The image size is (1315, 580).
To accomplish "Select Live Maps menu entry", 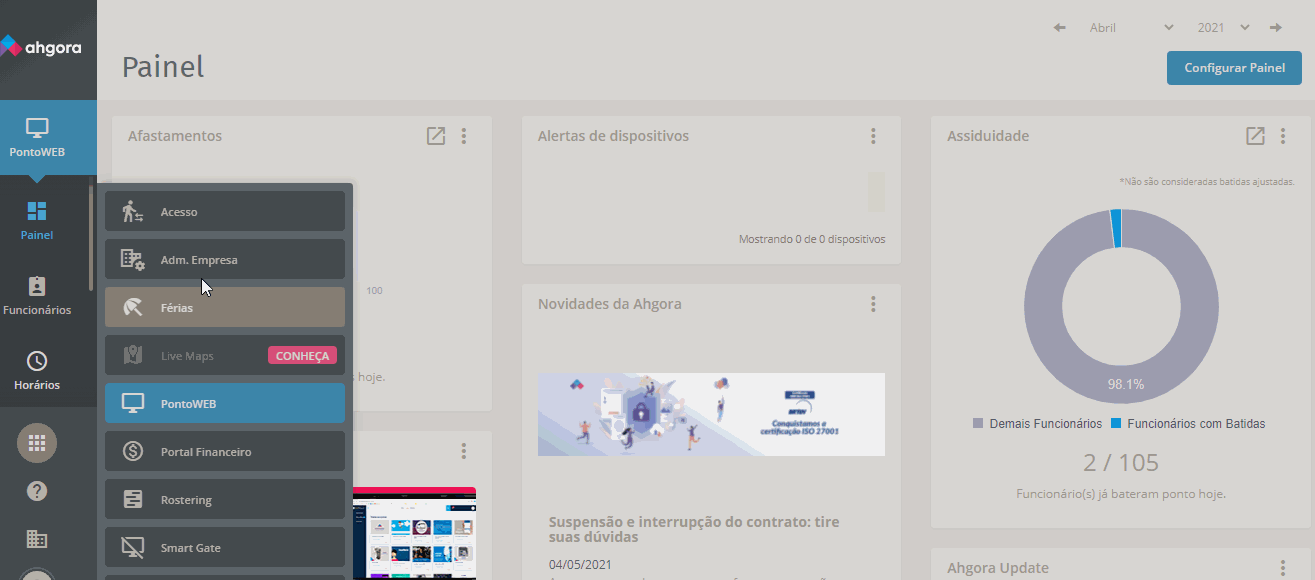I will [225, 356].
